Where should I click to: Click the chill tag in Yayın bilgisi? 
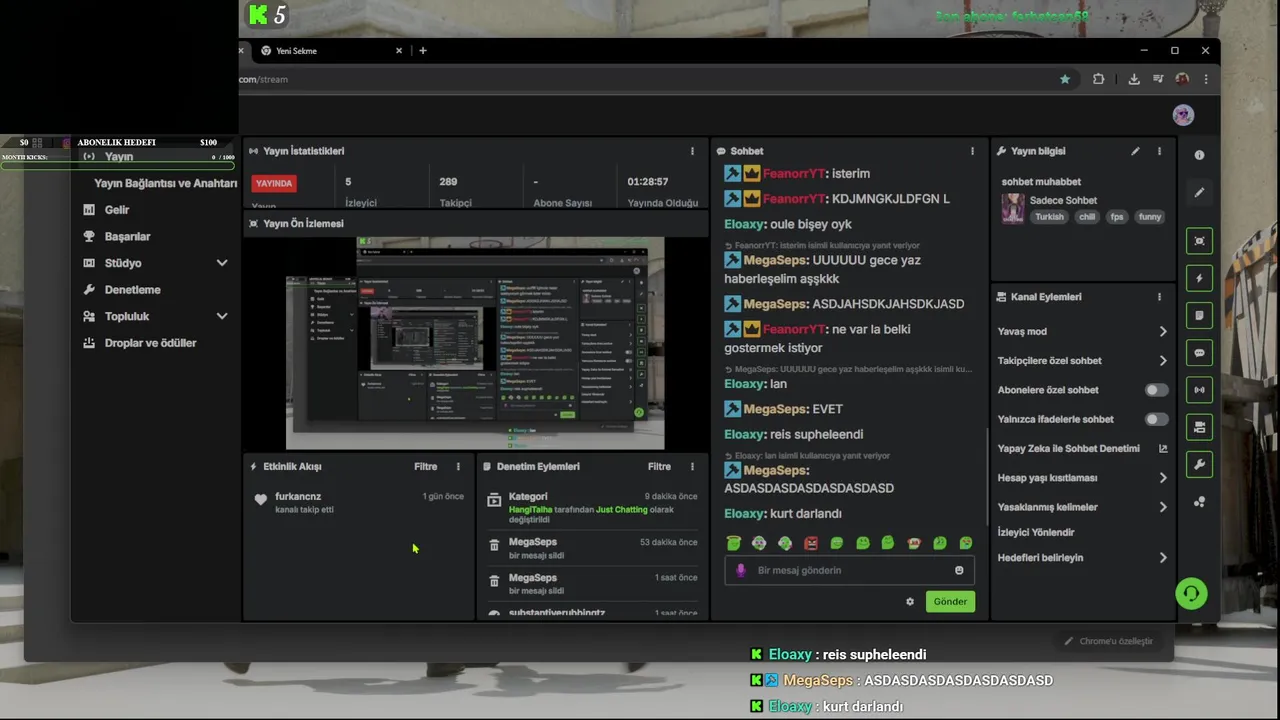click(x=1087, y=217)
